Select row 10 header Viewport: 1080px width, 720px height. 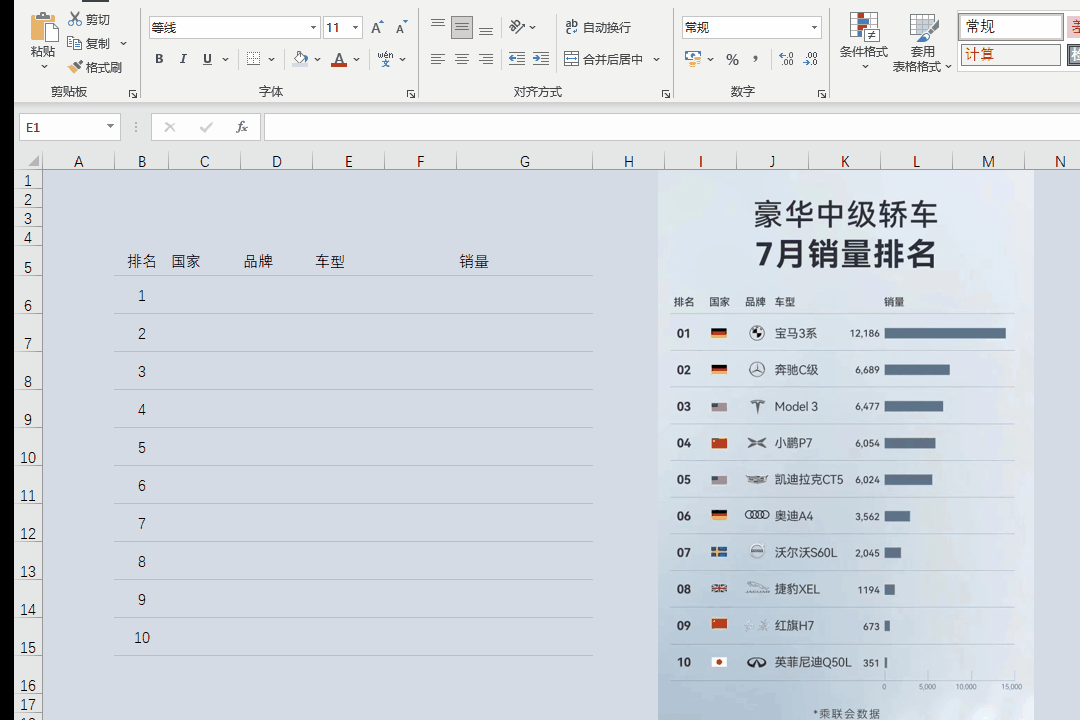28,448
